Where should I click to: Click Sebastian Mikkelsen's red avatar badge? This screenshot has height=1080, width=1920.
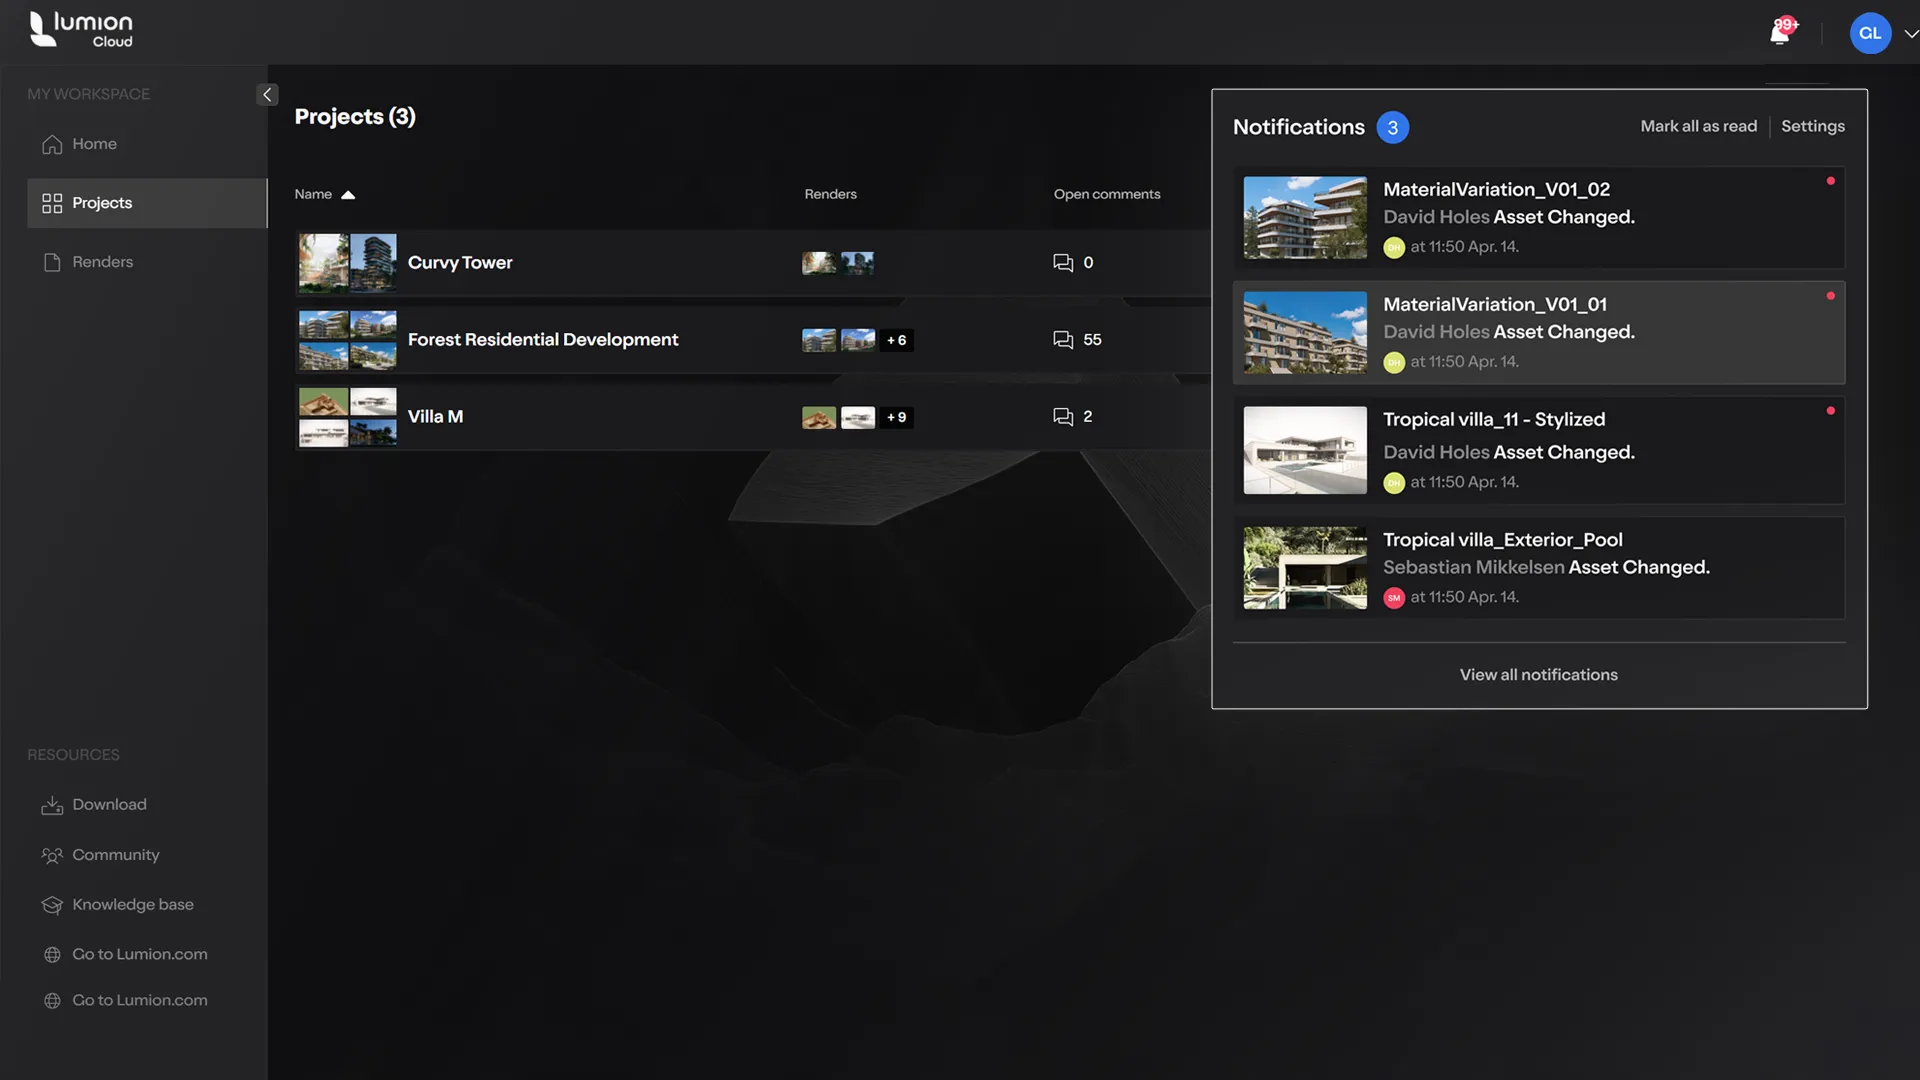click(x=1394, y=598)
